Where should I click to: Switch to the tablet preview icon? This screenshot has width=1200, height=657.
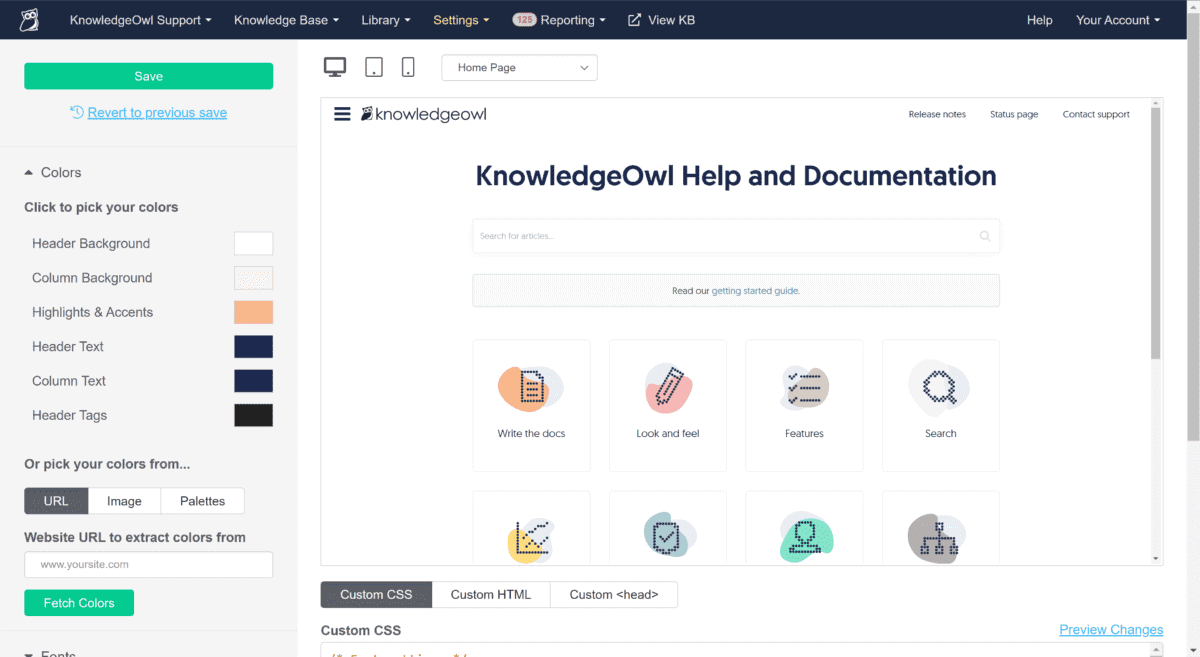(x=373, y=67)
